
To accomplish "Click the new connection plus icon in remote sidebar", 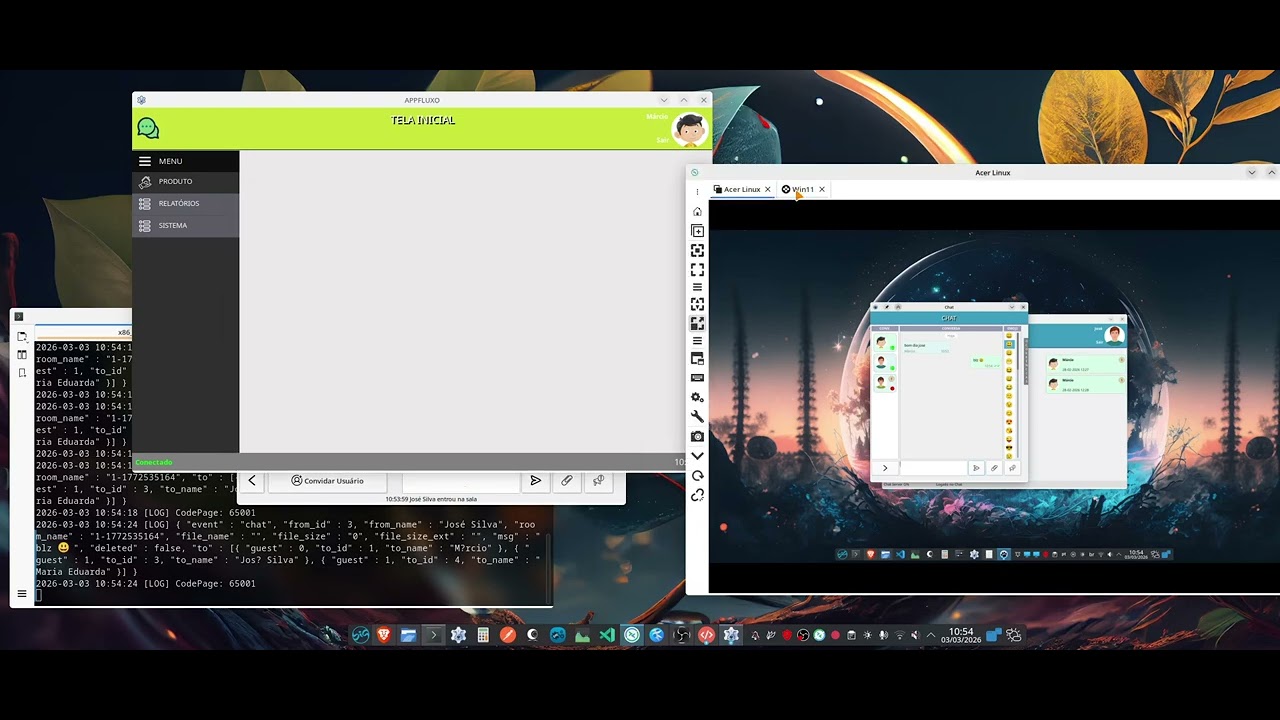I will [697, 231].
